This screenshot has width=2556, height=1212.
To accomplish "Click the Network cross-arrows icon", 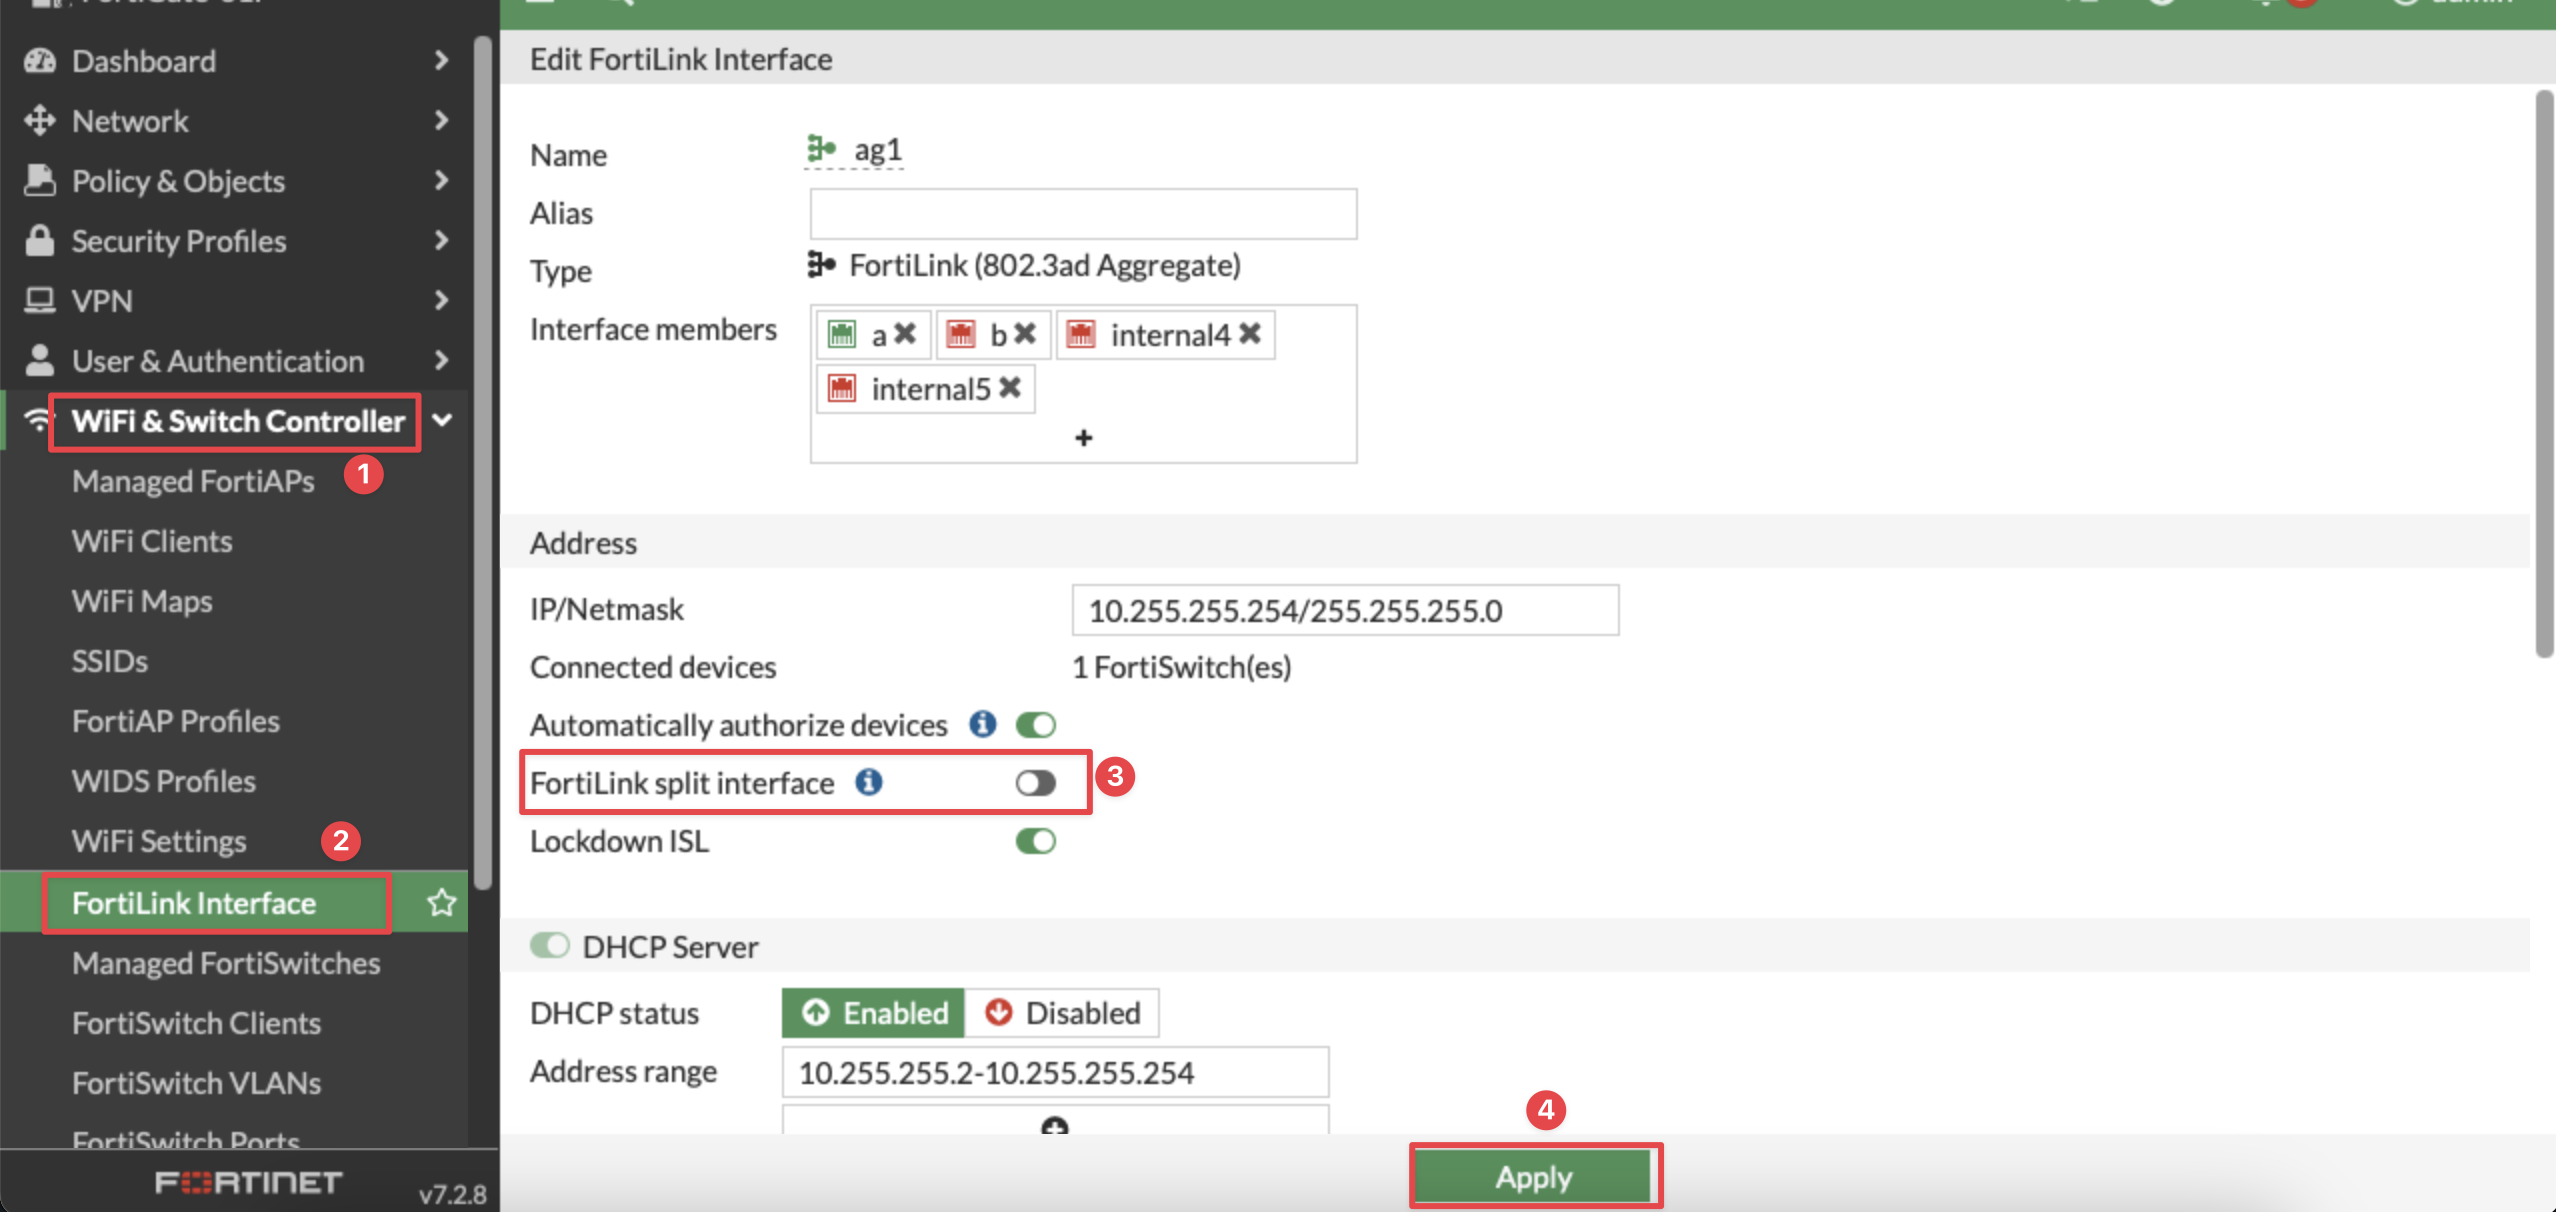I will pyautogui.click(x=40, y=121).
